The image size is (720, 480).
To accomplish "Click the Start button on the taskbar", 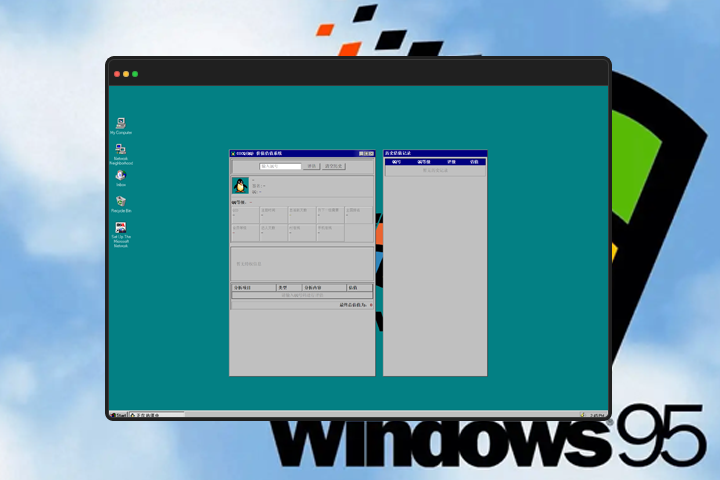I will (x=118, y=414).
